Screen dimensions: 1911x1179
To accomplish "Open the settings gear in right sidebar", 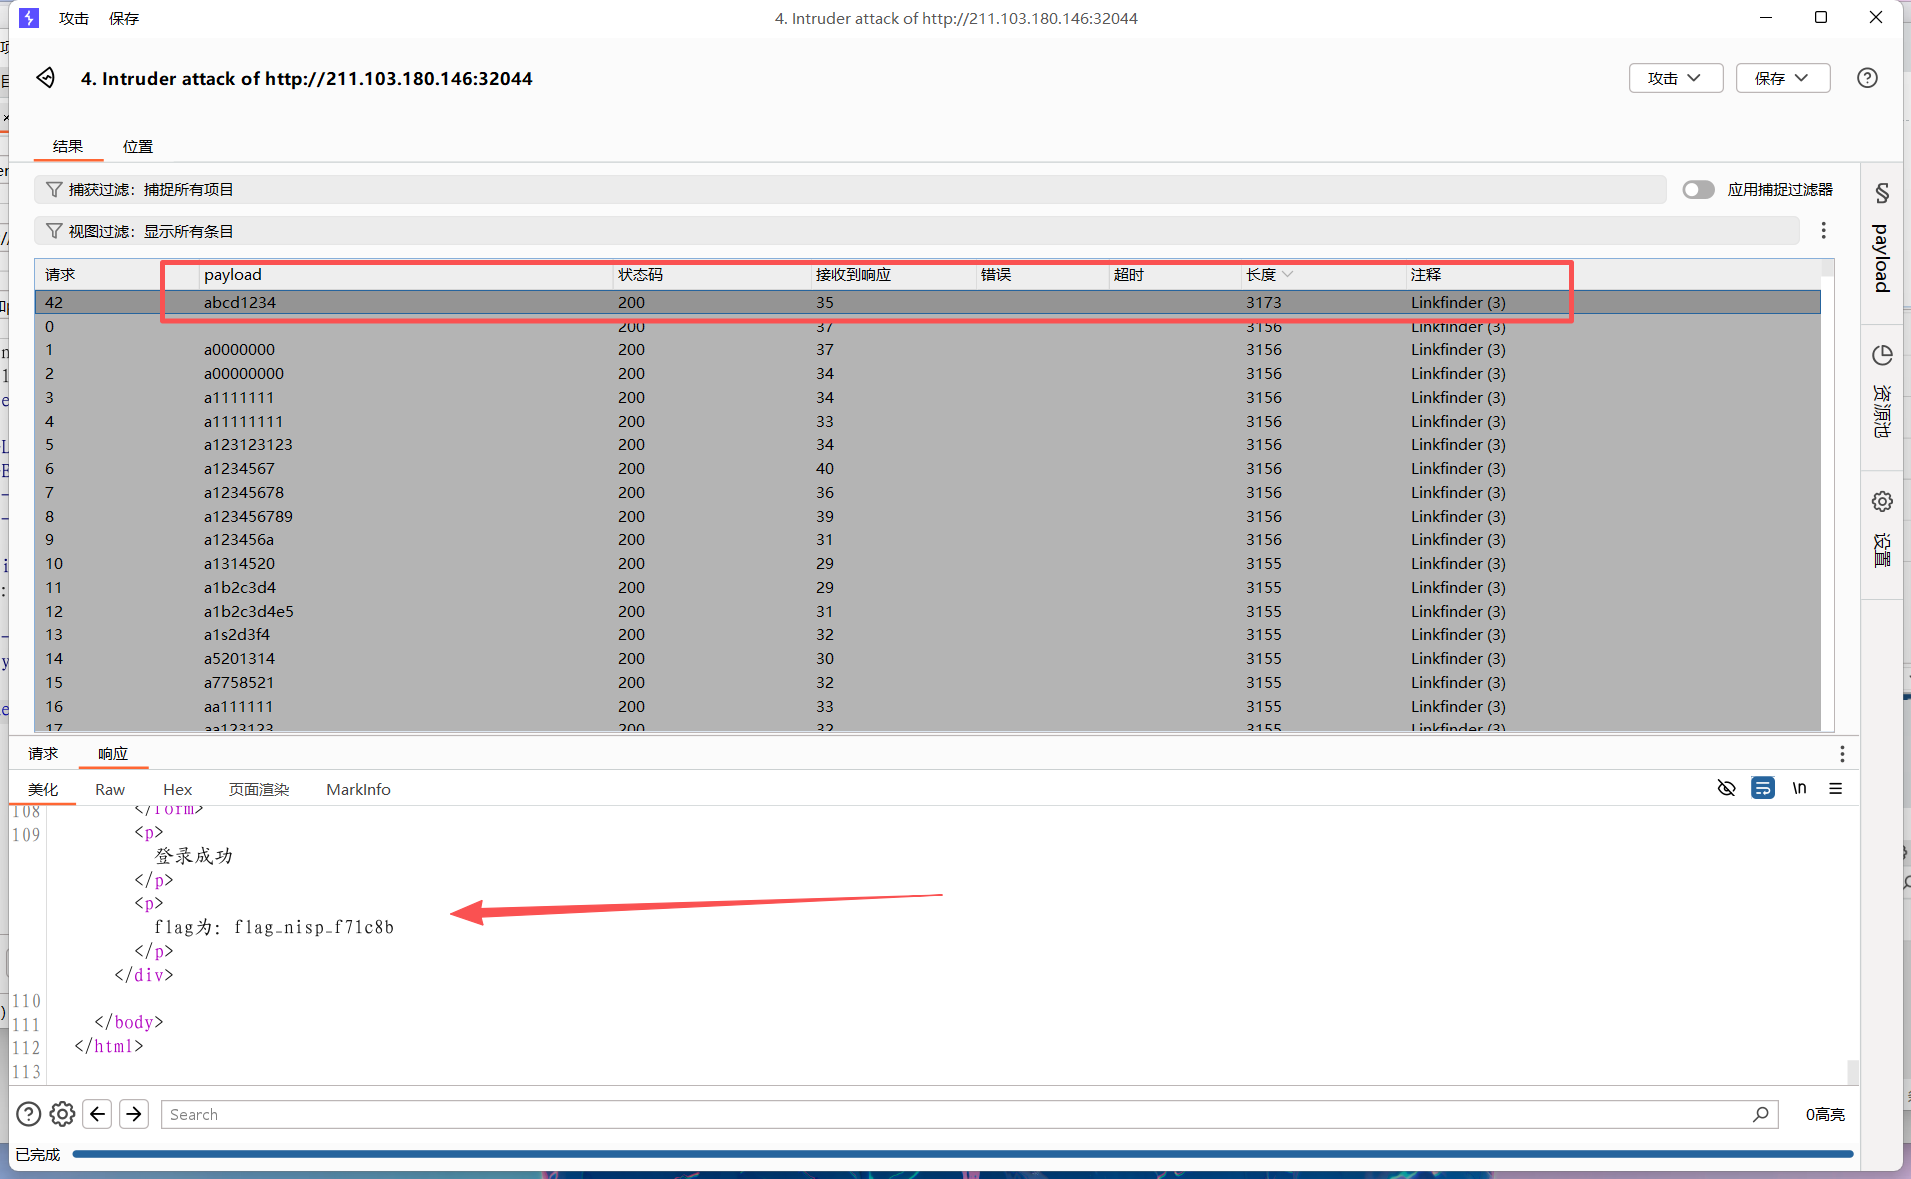I will pyautogui.click(x=1882, y=502).
